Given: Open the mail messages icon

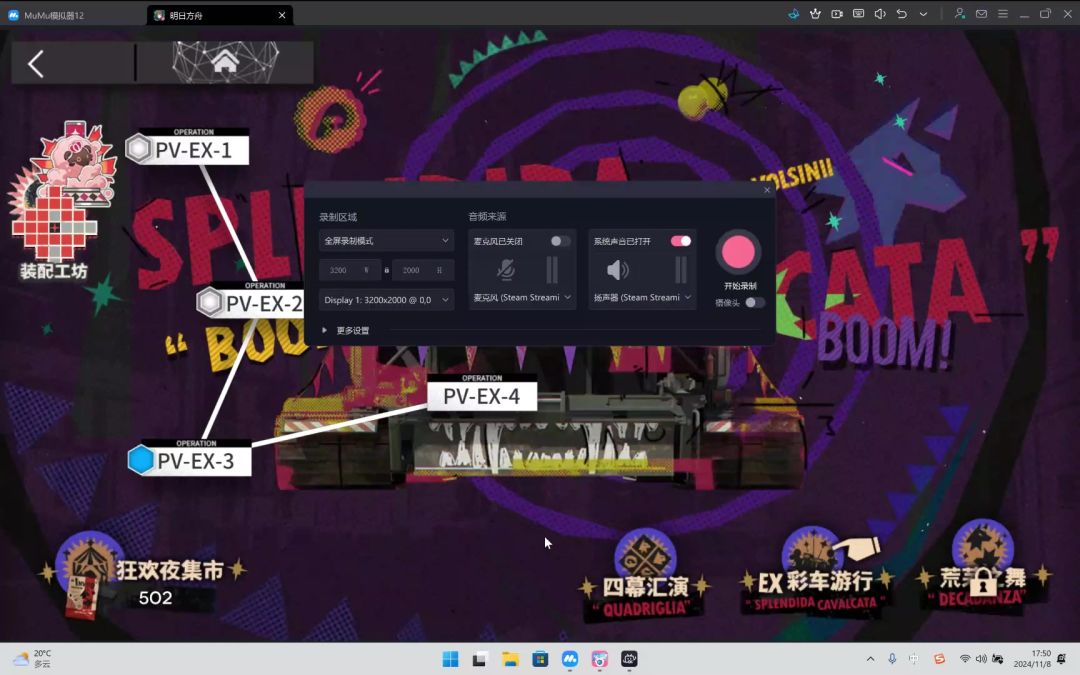Looking at the screenshot, I should tap(982, 14).
